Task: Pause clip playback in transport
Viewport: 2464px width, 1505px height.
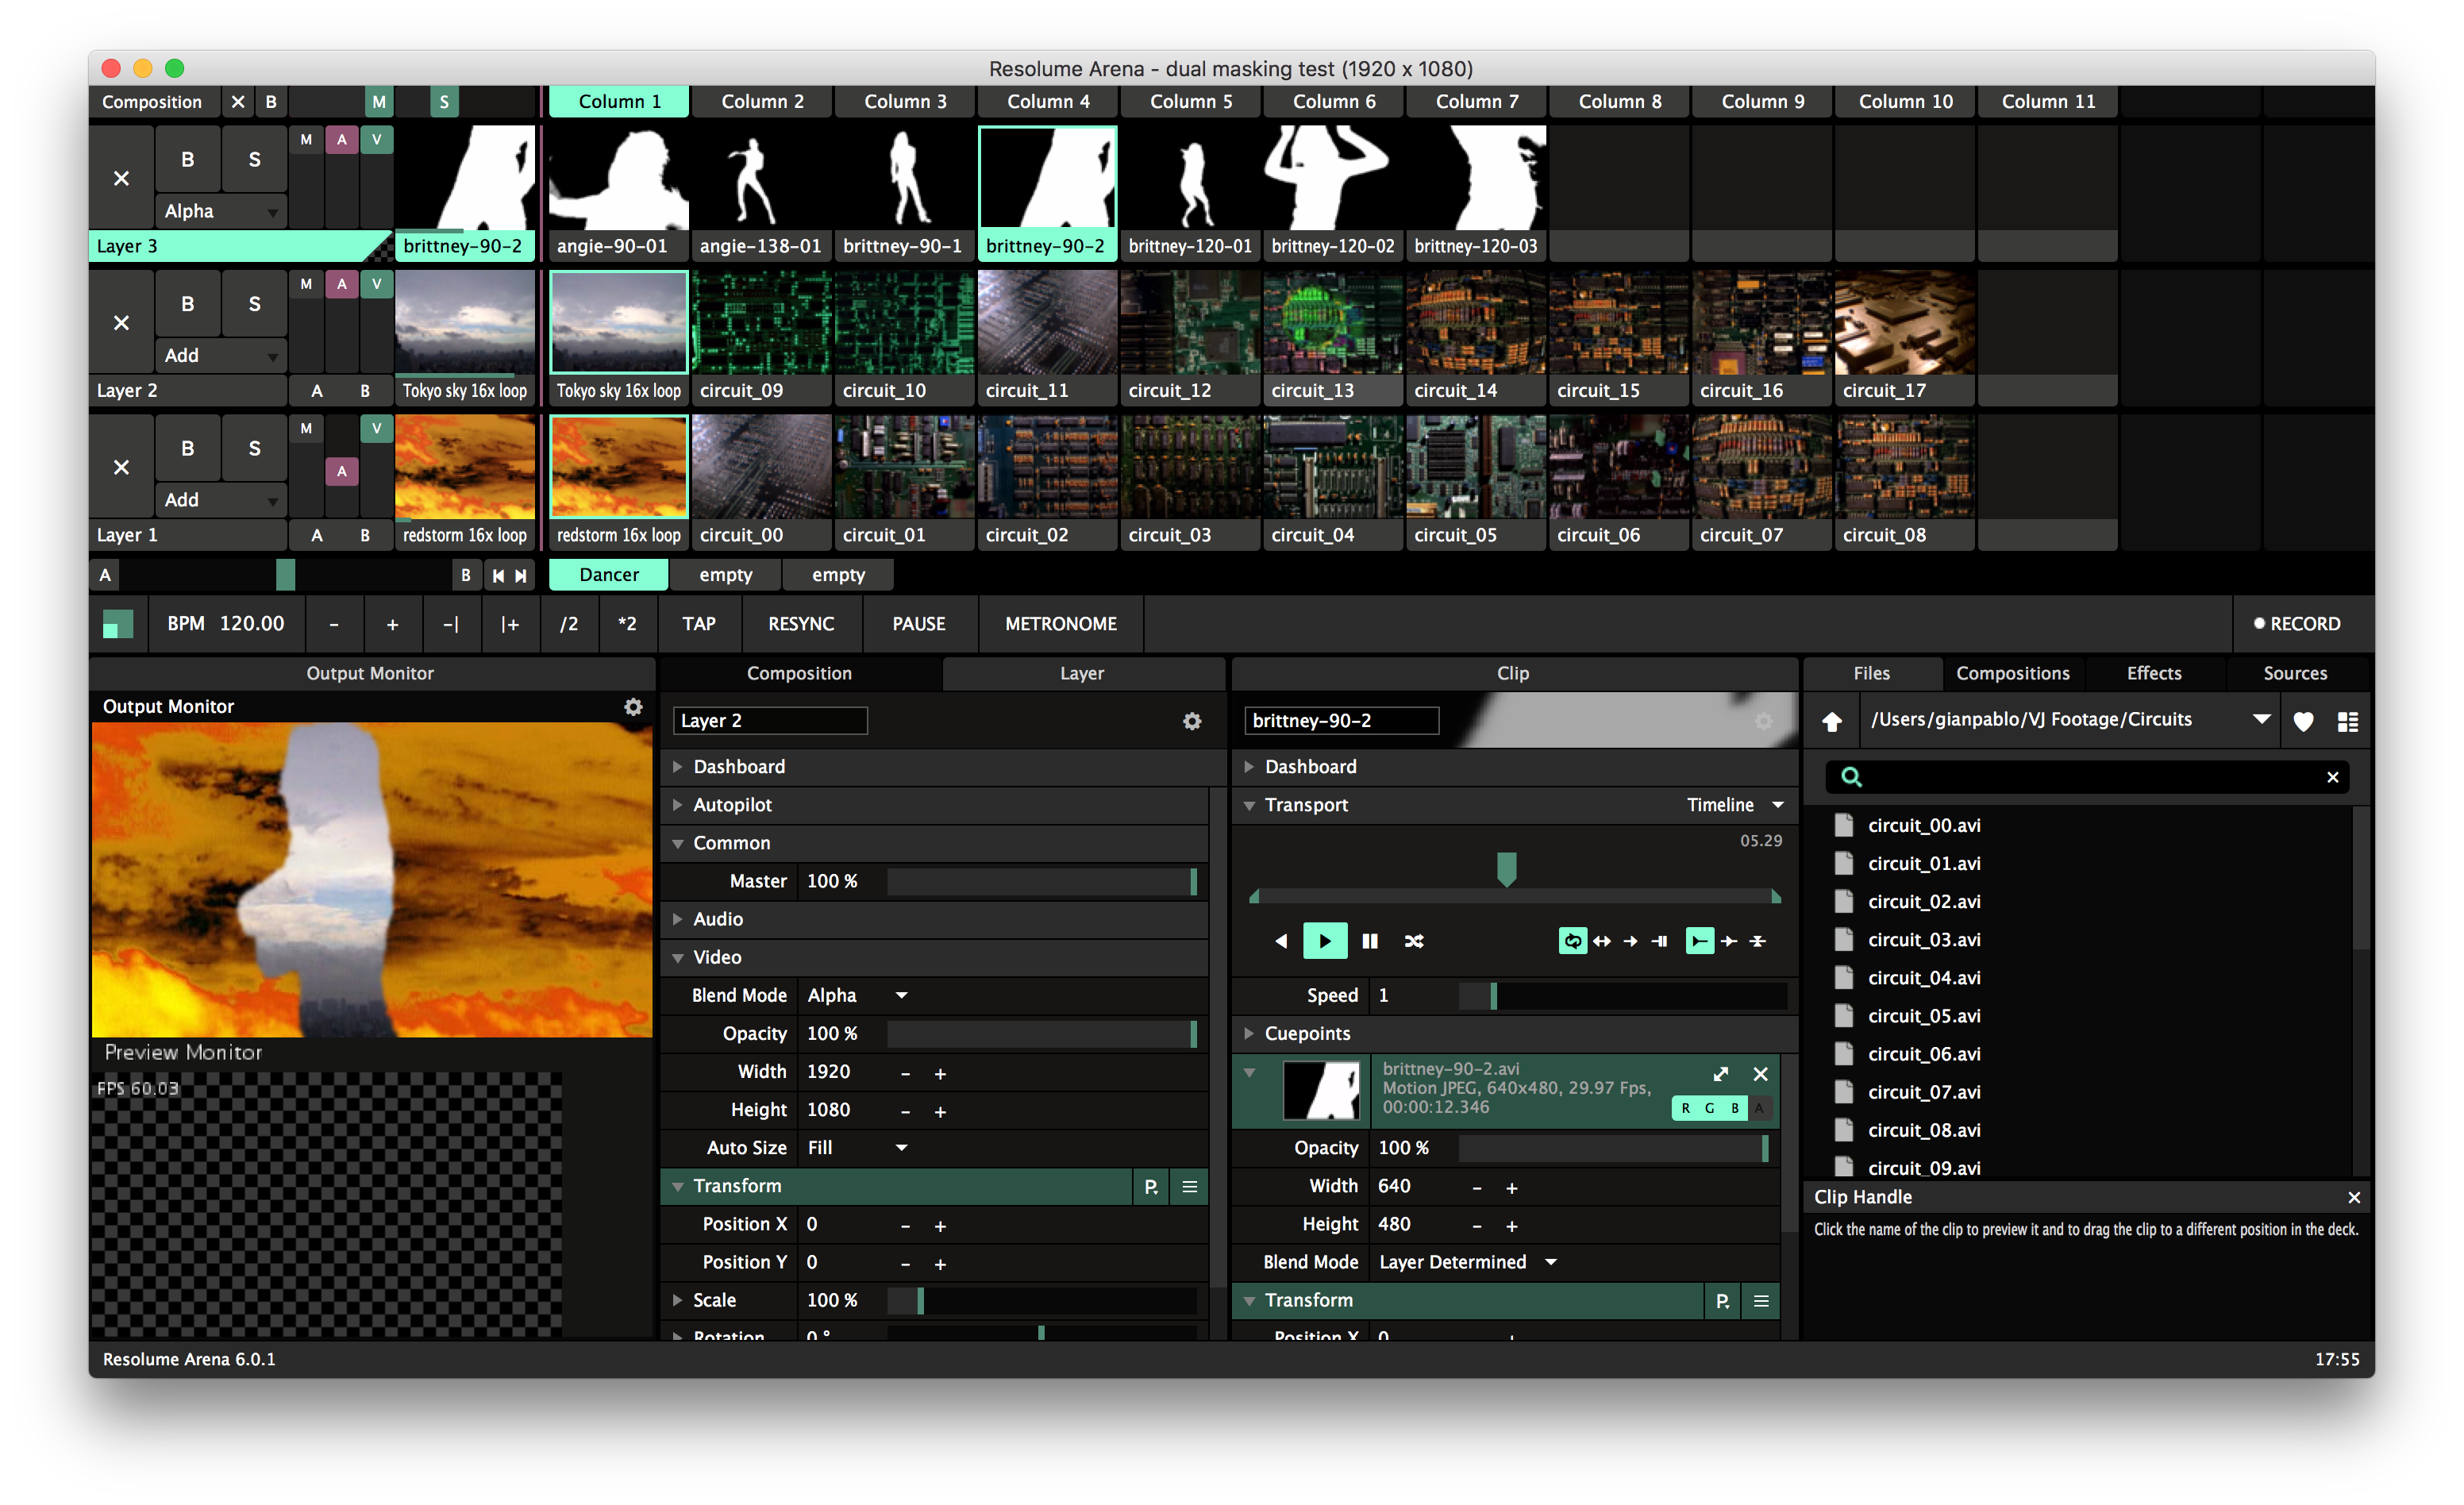Action: (x=1370, y=940)
